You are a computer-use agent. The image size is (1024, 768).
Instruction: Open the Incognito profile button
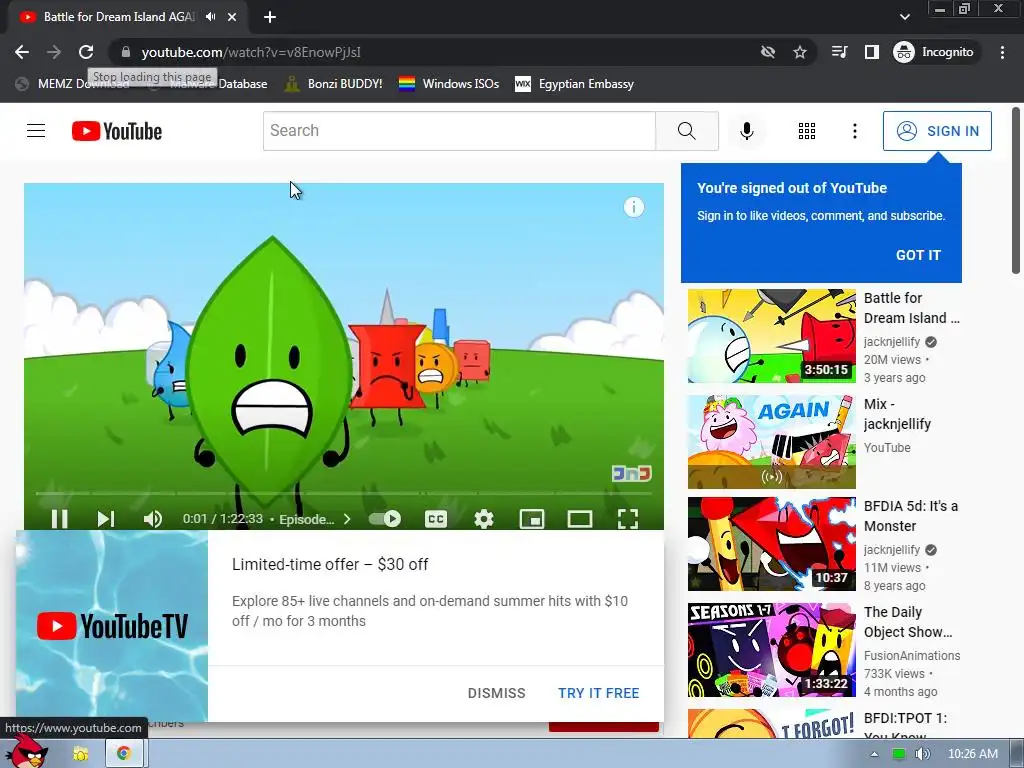[x=934, y=52]
